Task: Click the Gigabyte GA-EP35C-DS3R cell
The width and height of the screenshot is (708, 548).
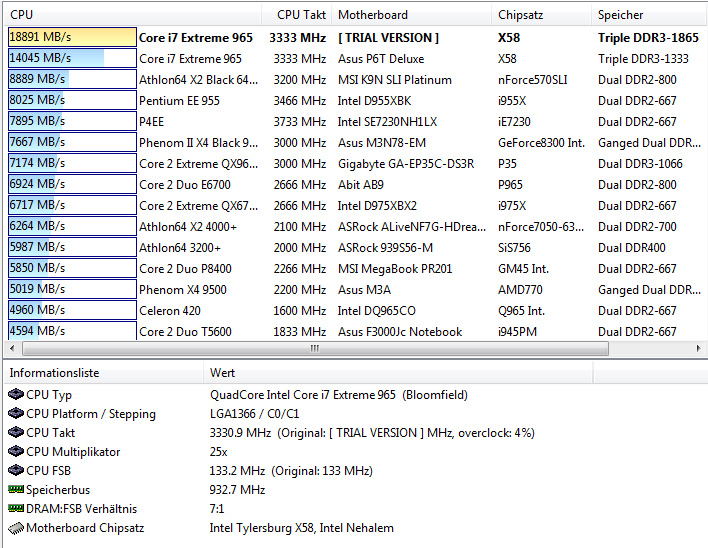Action: coord(406,164)
